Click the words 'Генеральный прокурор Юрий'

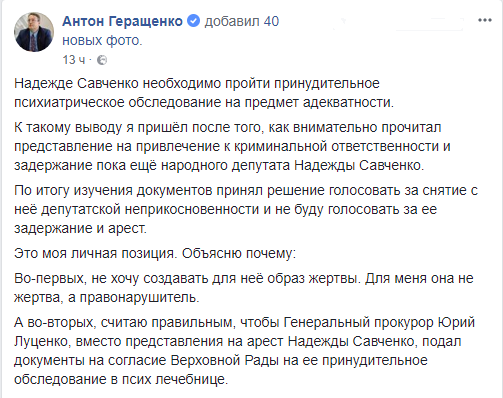(379, 323)
